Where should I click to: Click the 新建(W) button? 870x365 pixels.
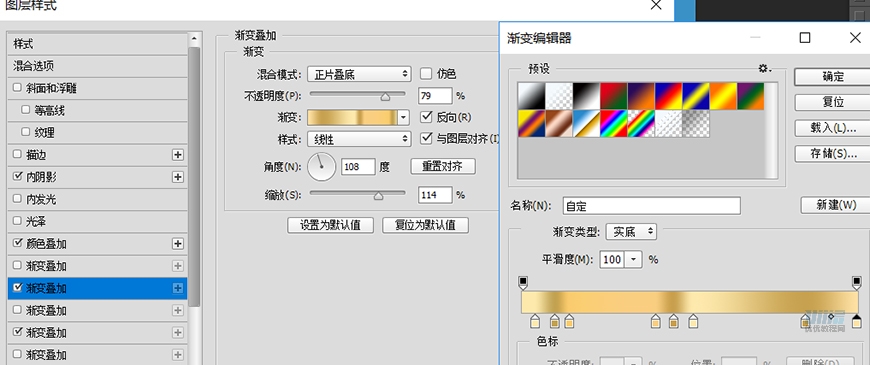click(x=836, y=205)
